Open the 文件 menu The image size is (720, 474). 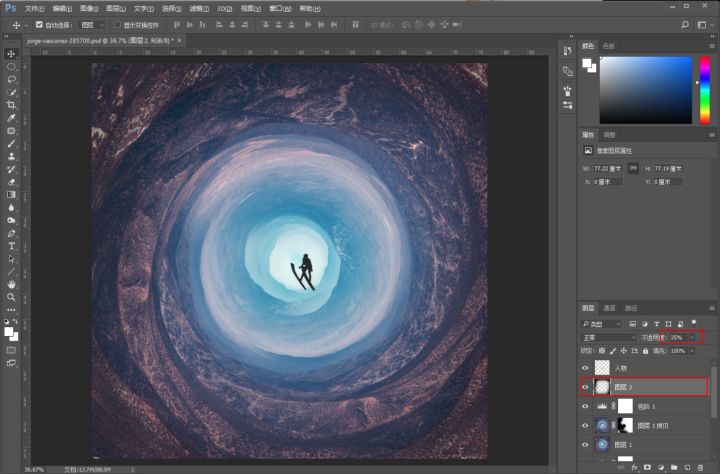coord(34,8)
